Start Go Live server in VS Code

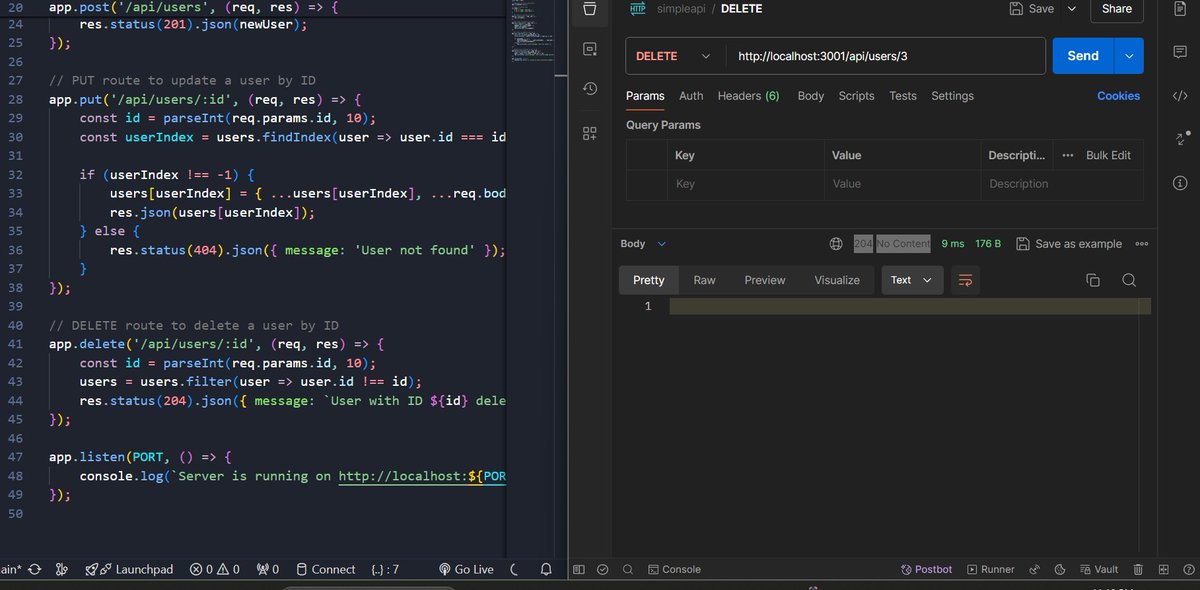pyautogui.click(x=466, y=569)
